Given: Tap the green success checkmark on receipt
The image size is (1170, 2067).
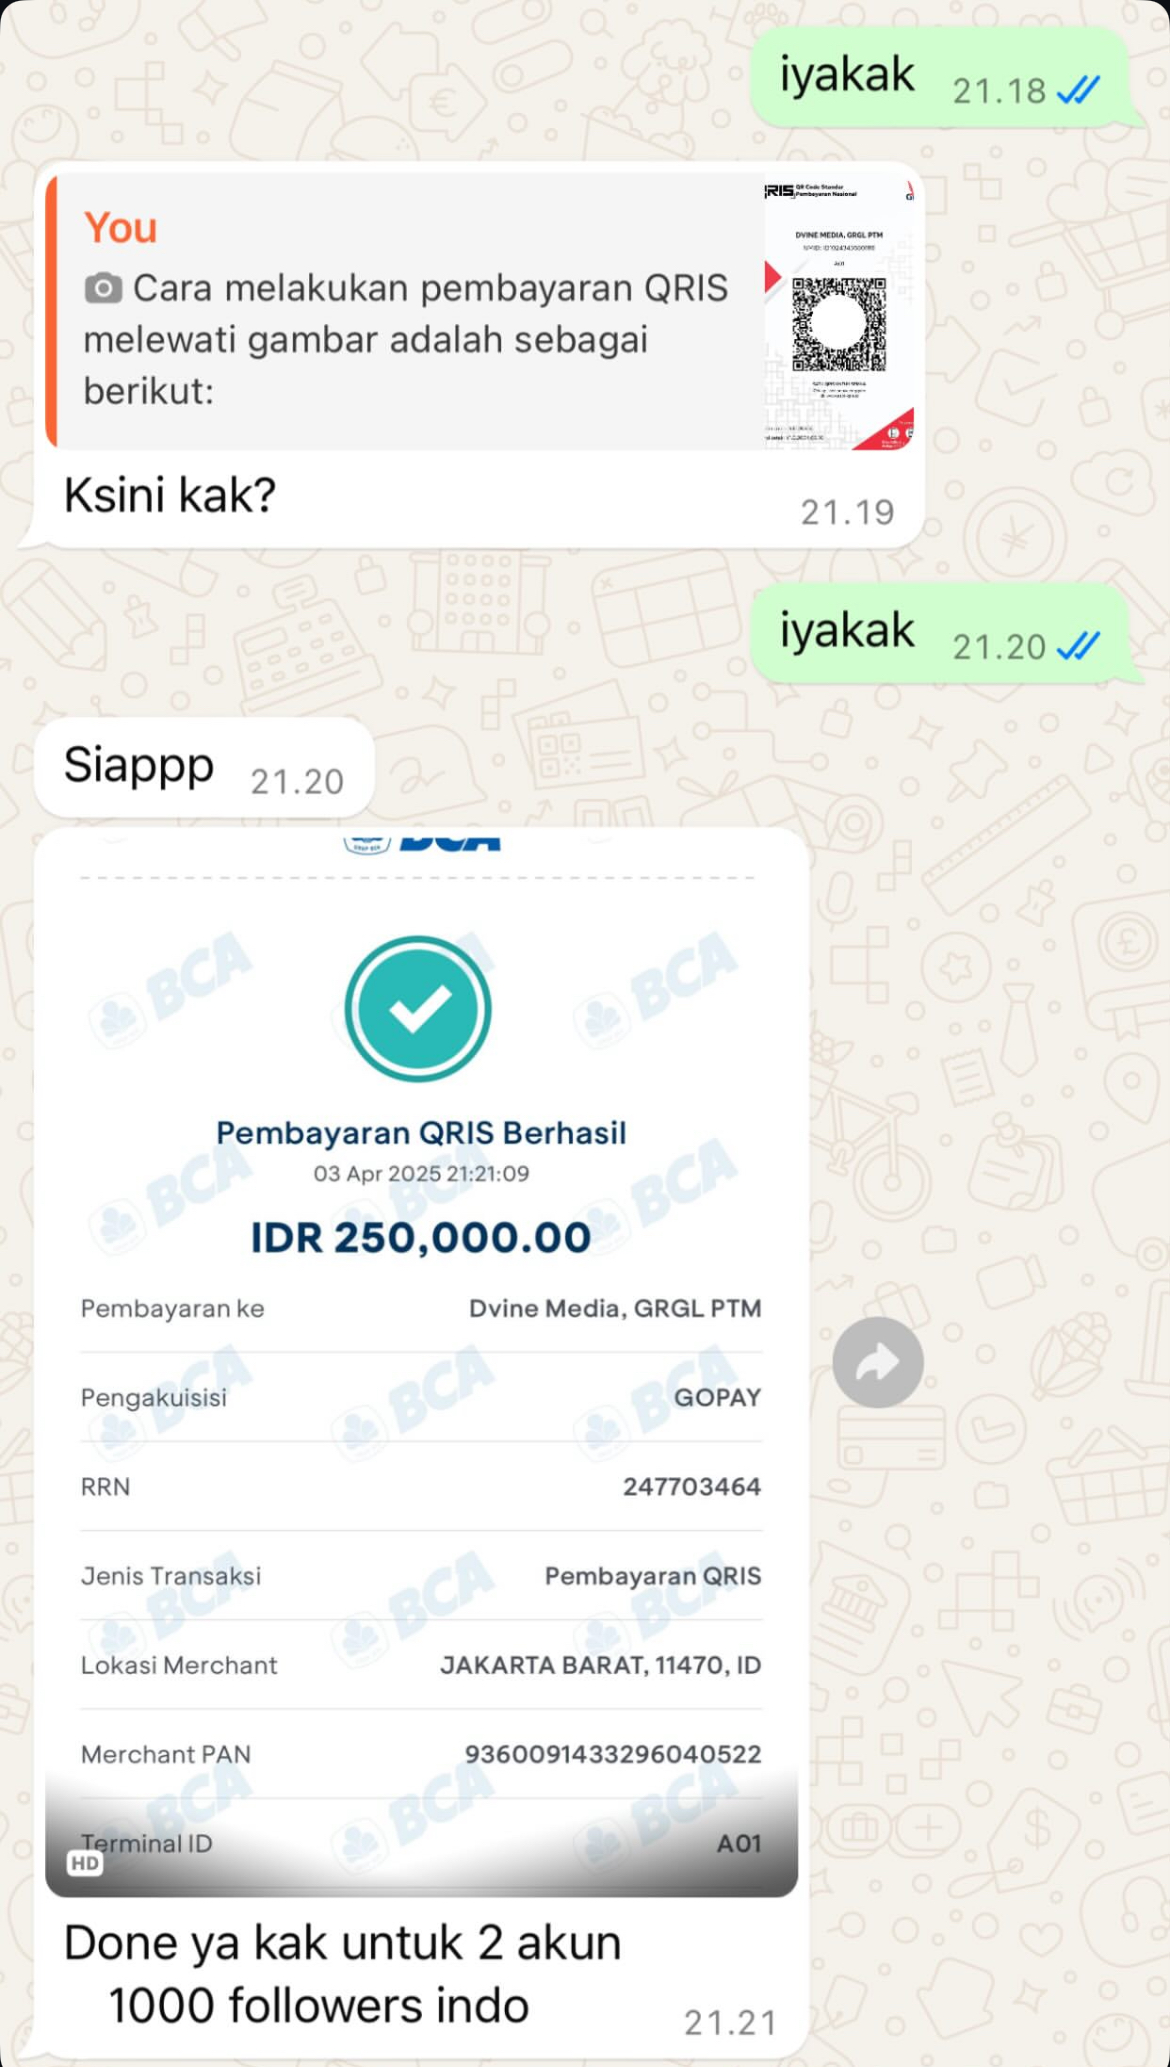Looking at the screenshot, I should pyautogui.click(x=418, y=1008).
